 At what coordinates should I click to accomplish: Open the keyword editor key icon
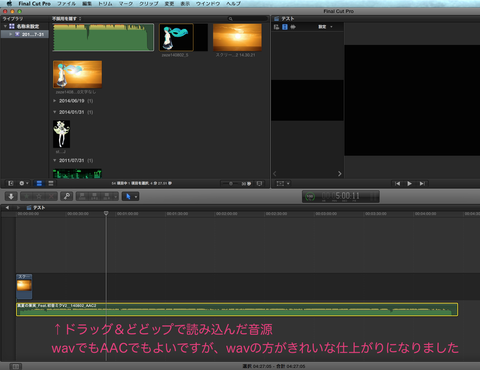point(67,196)
